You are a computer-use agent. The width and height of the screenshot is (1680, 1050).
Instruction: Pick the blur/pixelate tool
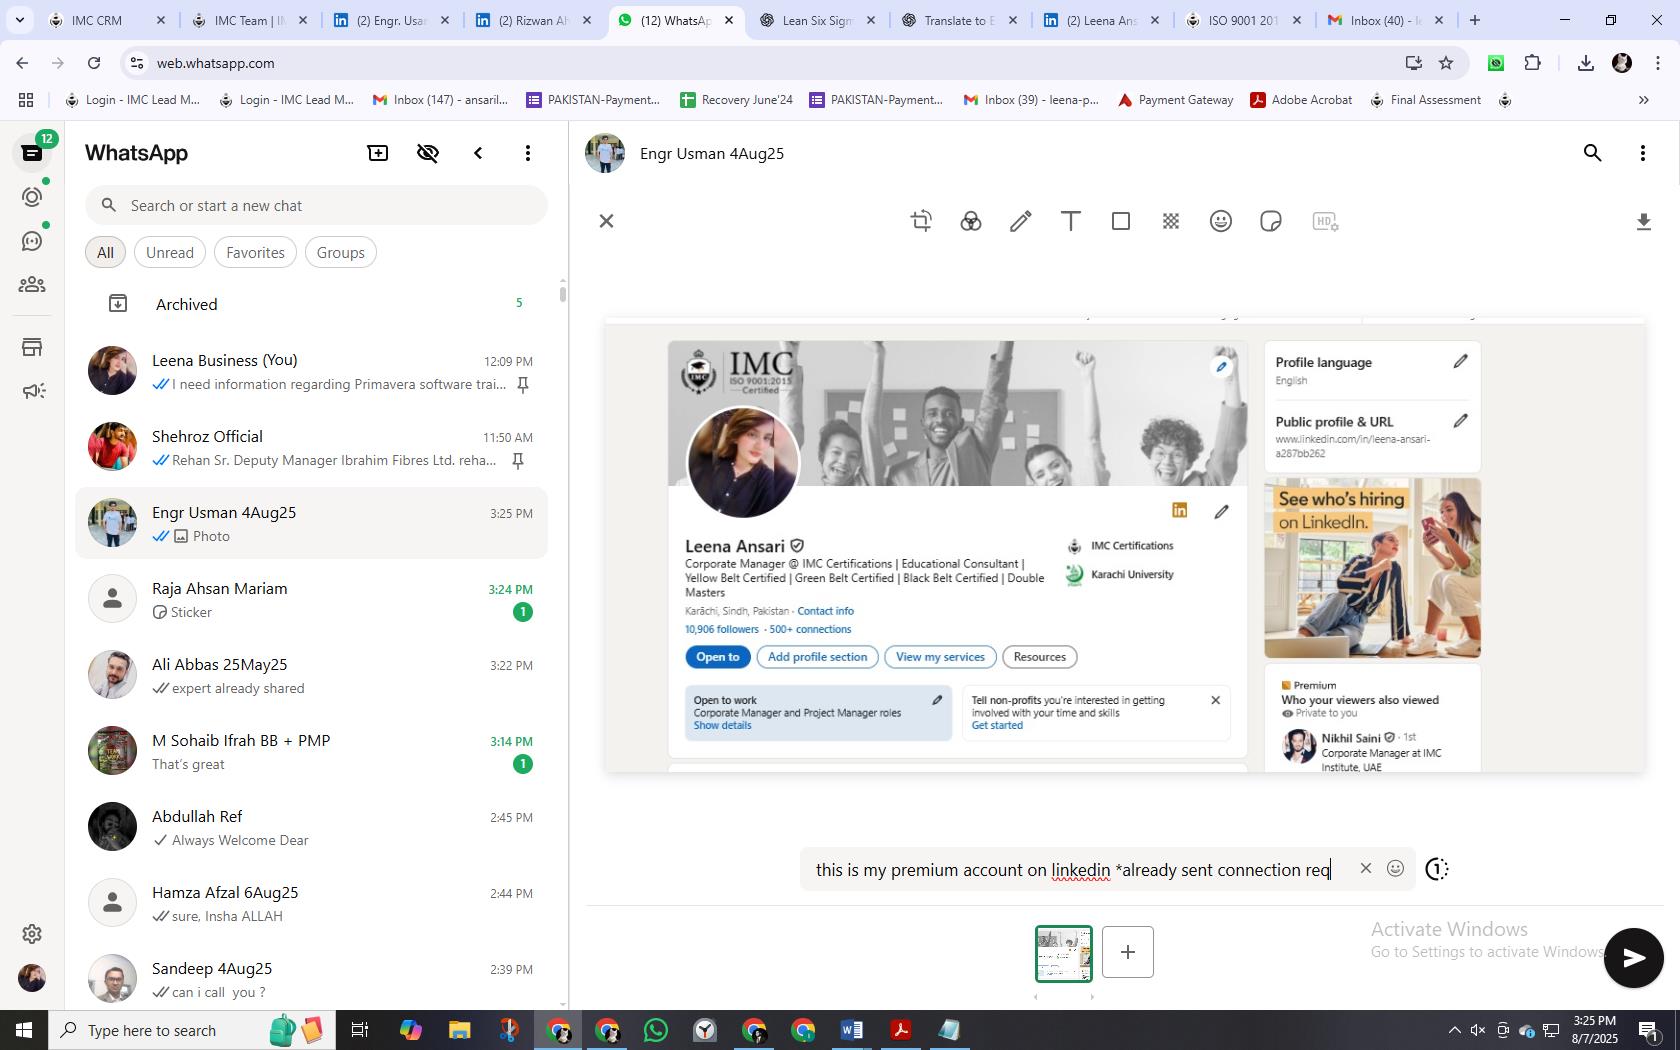point(1171,221)
